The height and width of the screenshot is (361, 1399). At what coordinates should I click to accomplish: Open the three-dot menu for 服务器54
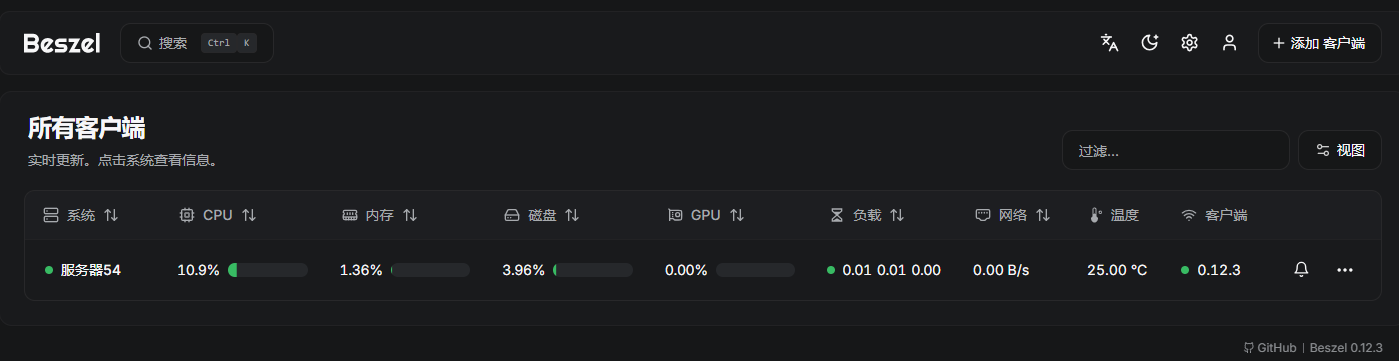pos(1345,270)
